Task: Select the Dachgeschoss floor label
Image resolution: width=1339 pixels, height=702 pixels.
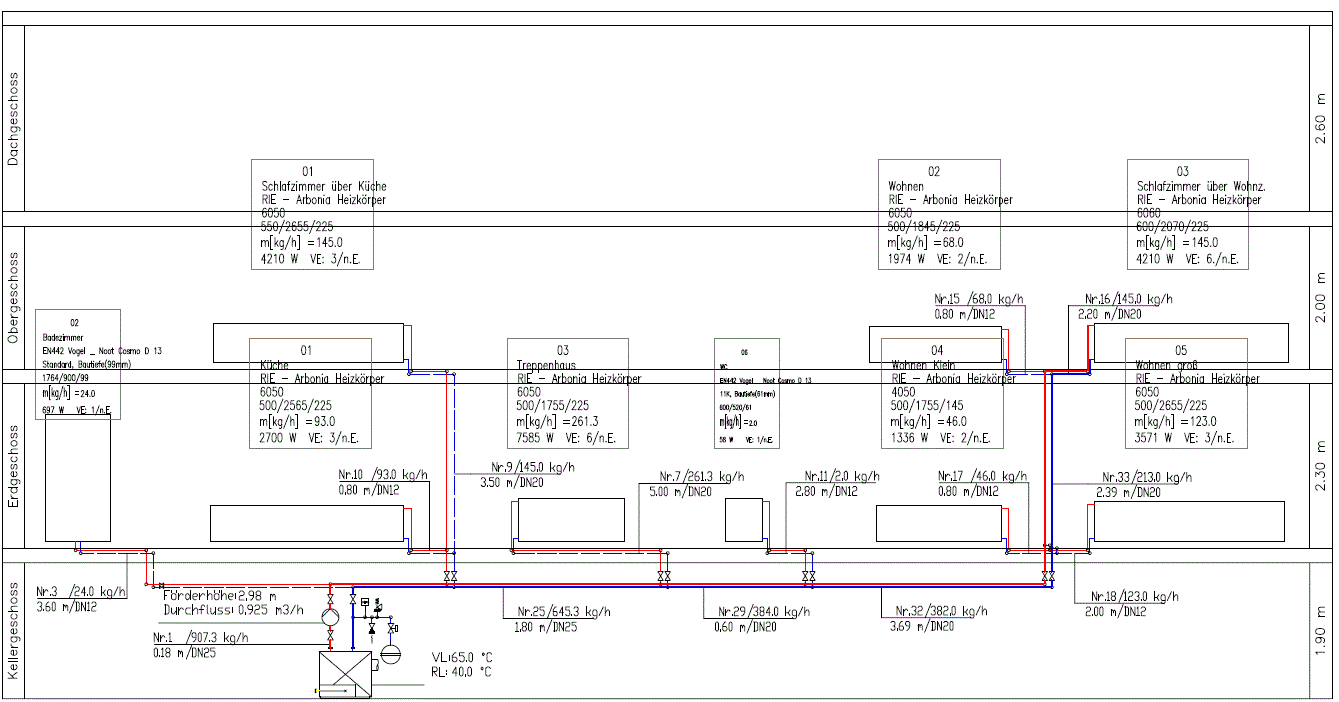Action: click(13, 118)
